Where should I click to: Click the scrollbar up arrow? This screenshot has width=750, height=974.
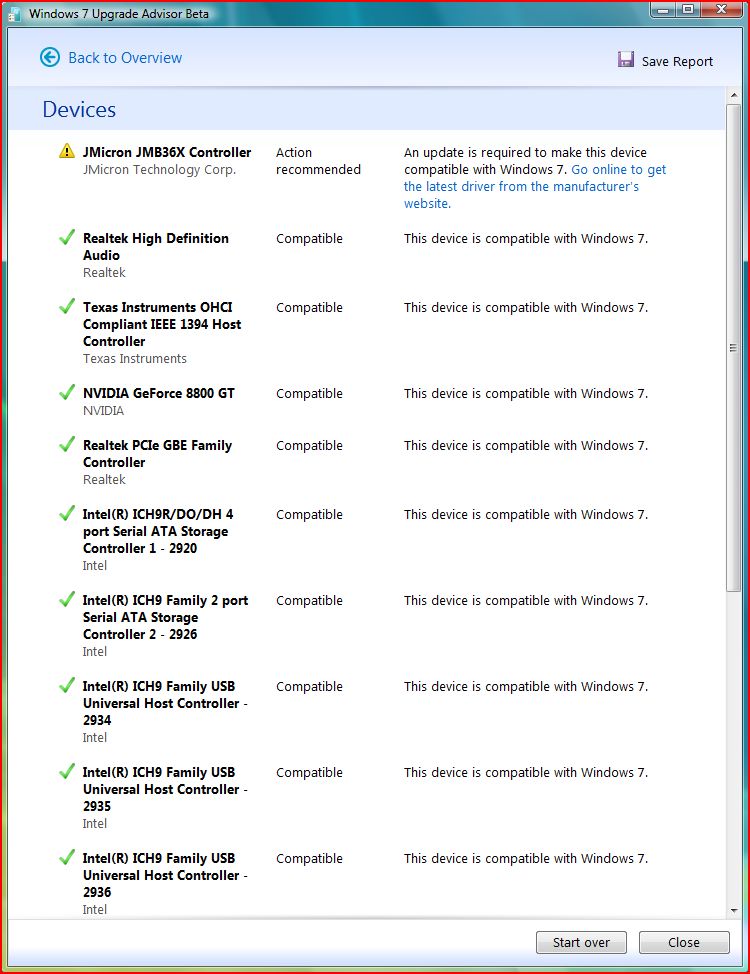coord(733,96)
